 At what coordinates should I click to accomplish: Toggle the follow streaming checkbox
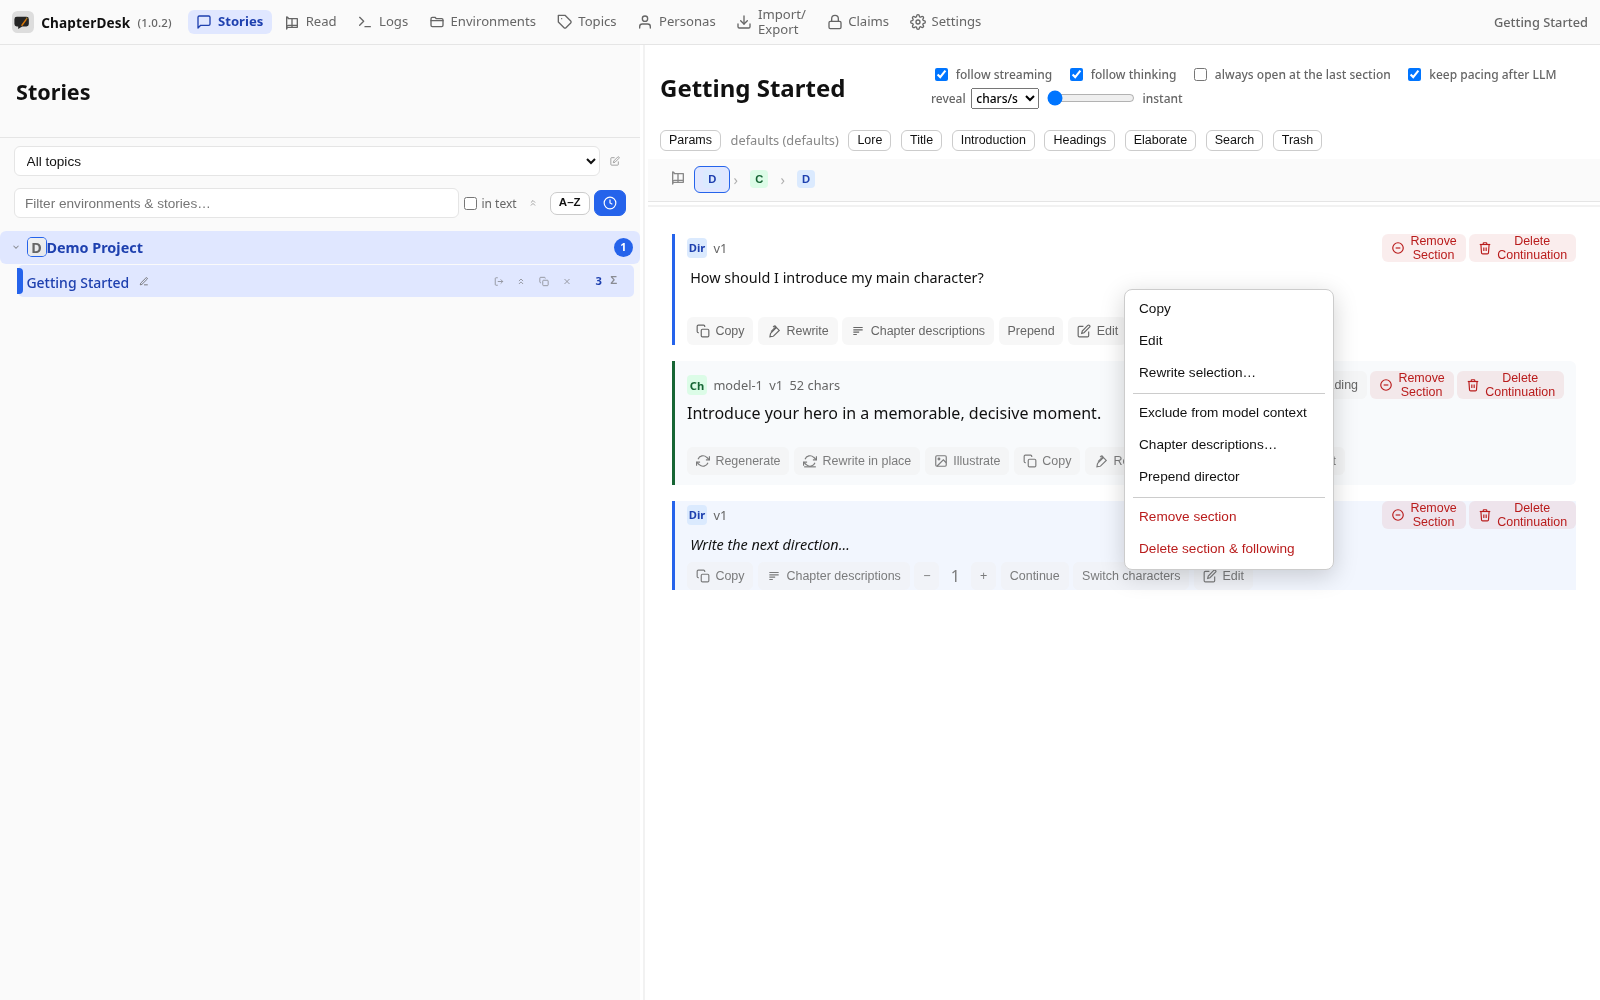[941, 75]
